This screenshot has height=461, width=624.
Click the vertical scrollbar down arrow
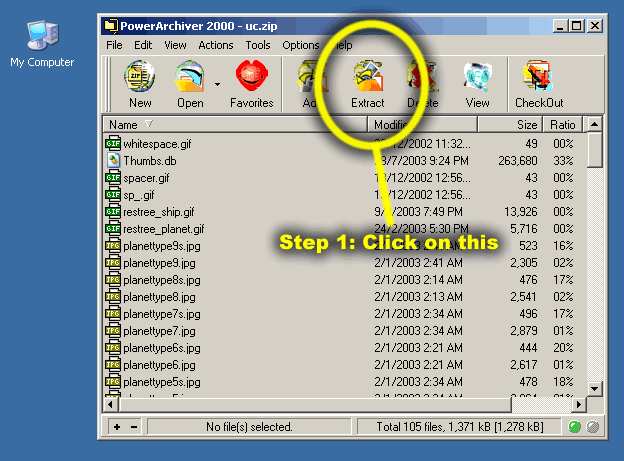pos(595,389)
